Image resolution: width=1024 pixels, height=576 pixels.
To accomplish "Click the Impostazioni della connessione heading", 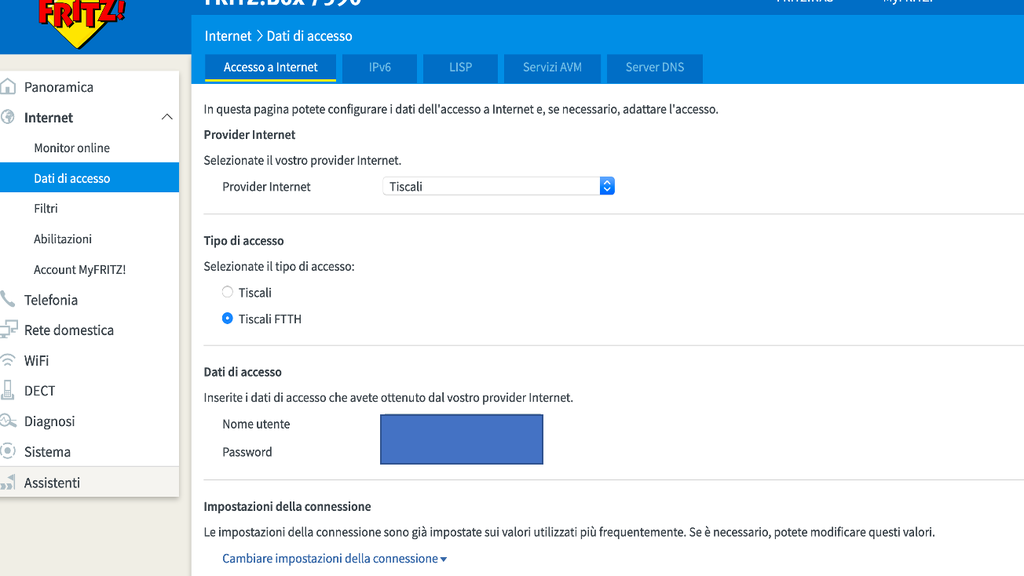I will (x=287, y=506).
